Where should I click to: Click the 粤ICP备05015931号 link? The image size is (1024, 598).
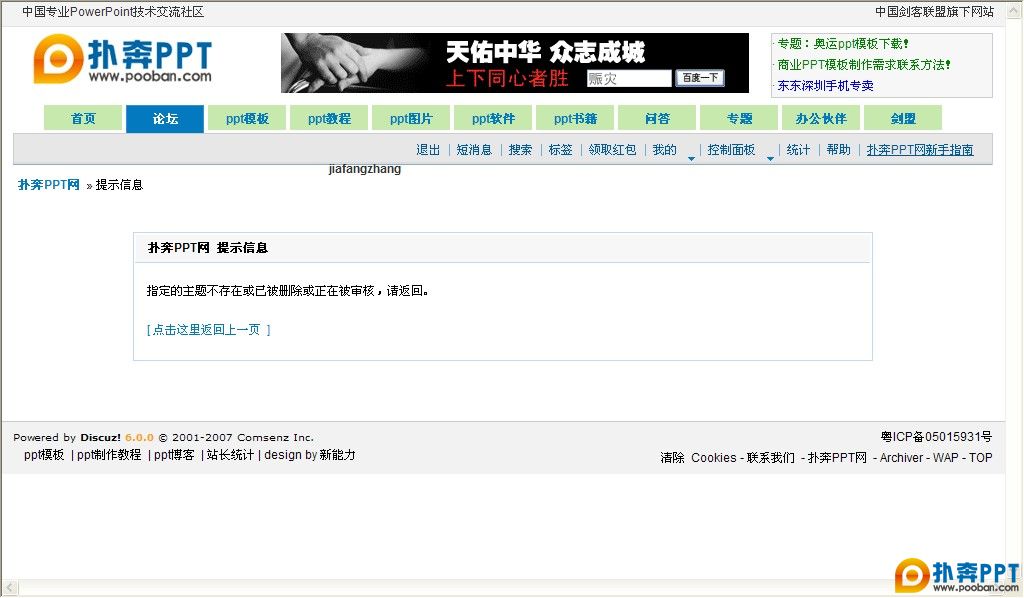pos(936,437)
